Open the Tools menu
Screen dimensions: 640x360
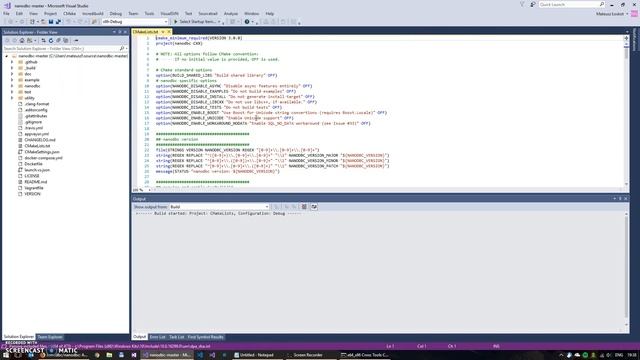[x=149, y=13]
